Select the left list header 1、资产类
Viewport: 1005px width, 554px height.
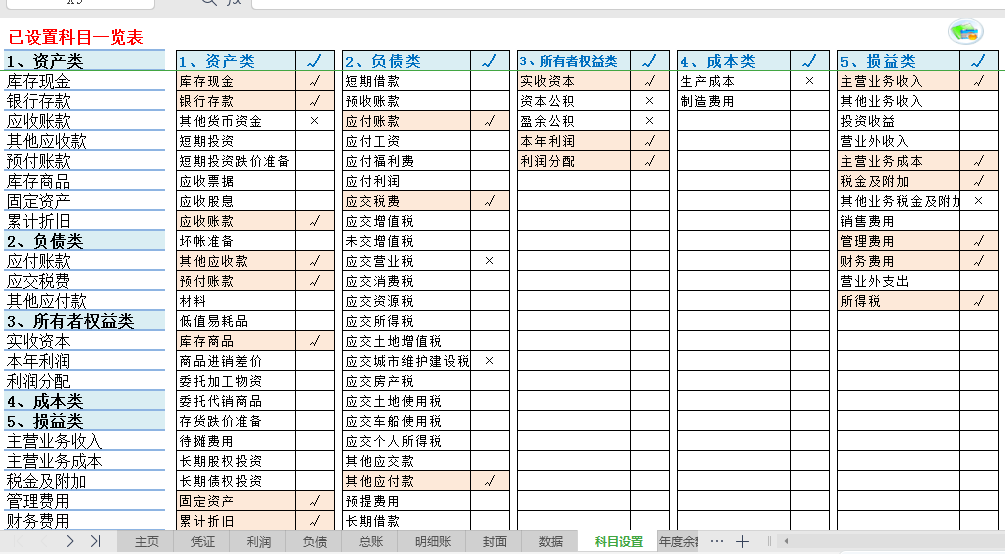click(85, 61)
